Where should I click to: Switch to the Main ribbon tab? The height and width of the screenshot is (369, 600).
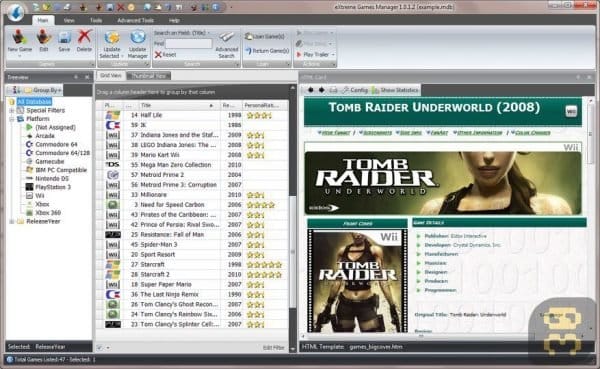(x=43, y=20)
